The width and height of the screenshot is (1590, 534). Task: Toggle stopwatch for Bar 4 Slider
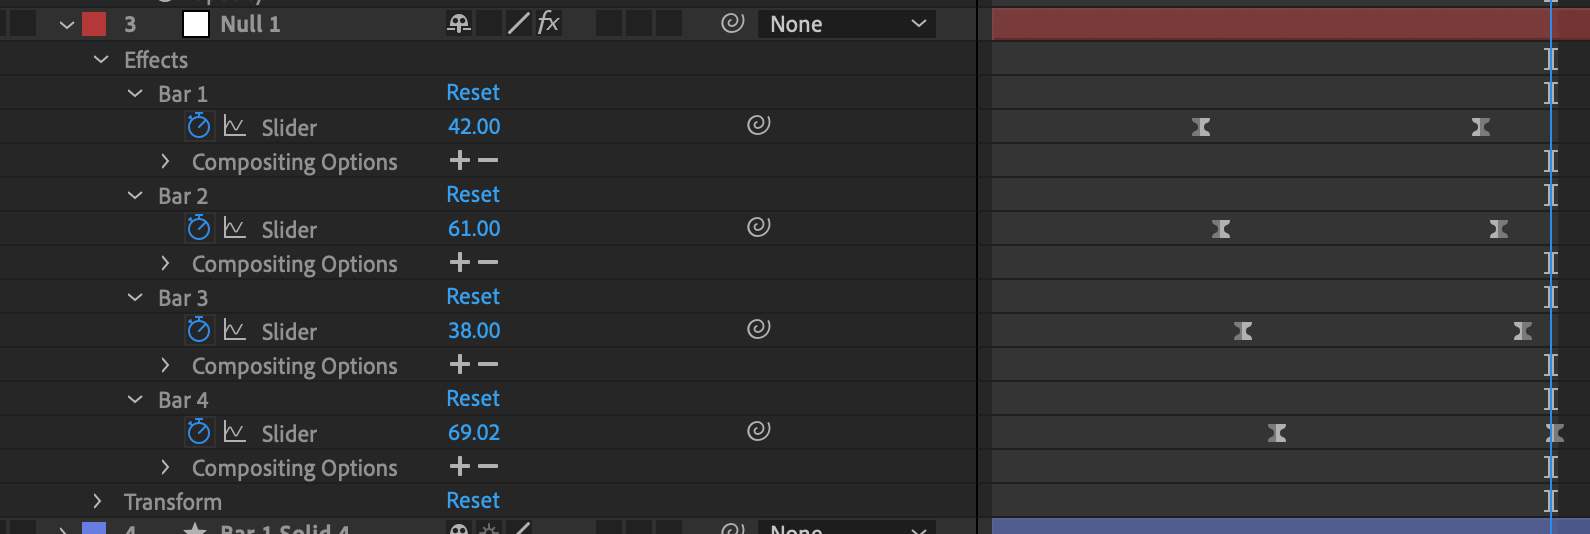(199, 432)
